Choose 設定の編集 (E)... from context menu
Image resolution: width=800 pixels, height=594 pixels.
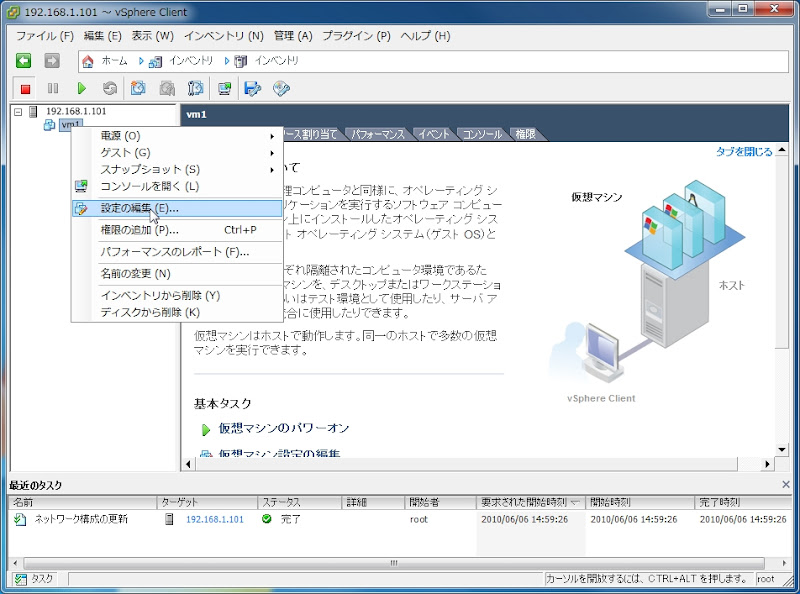177,208
